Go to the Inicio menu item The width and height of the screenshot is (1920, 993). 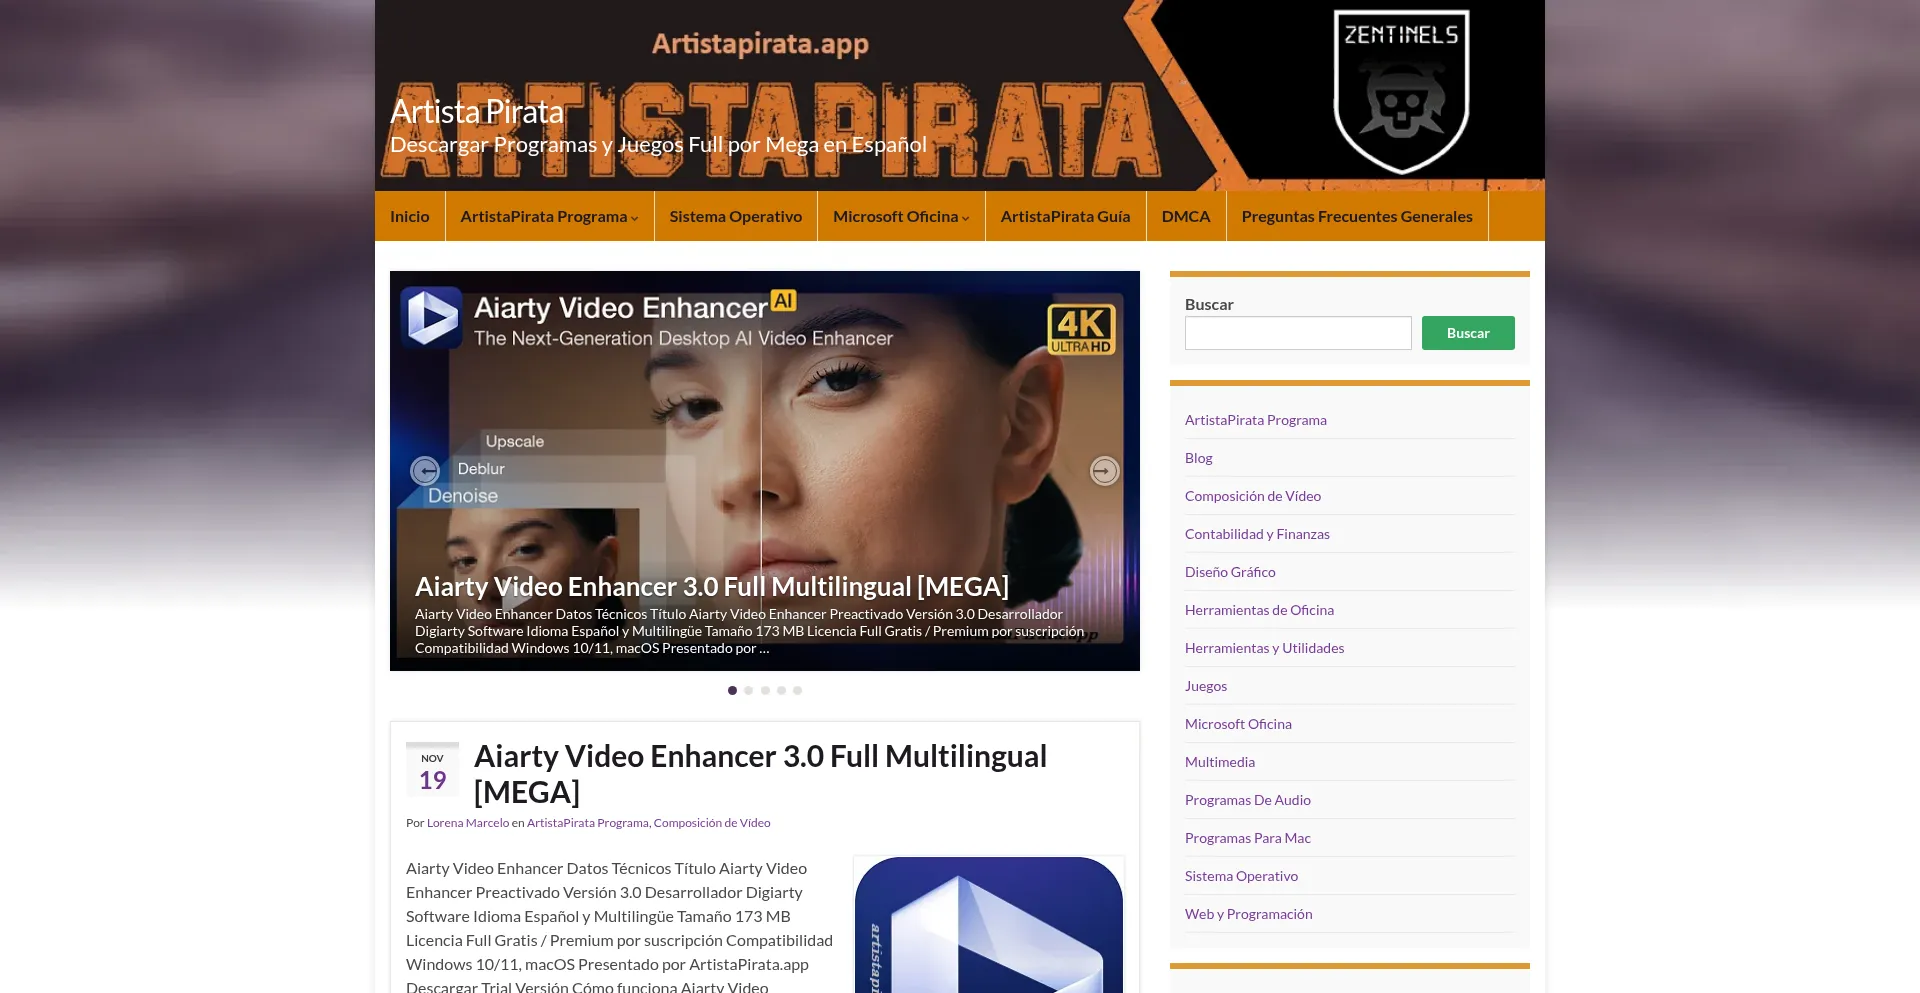point(409,216)
